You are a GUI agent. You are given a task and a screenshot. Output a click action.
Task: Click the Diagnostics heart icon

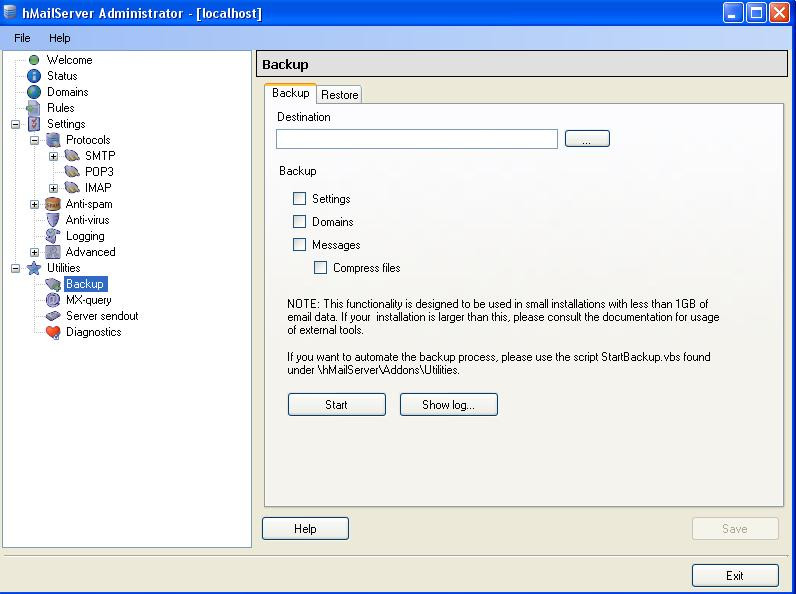pyautogui.click(x=53, y=332)
